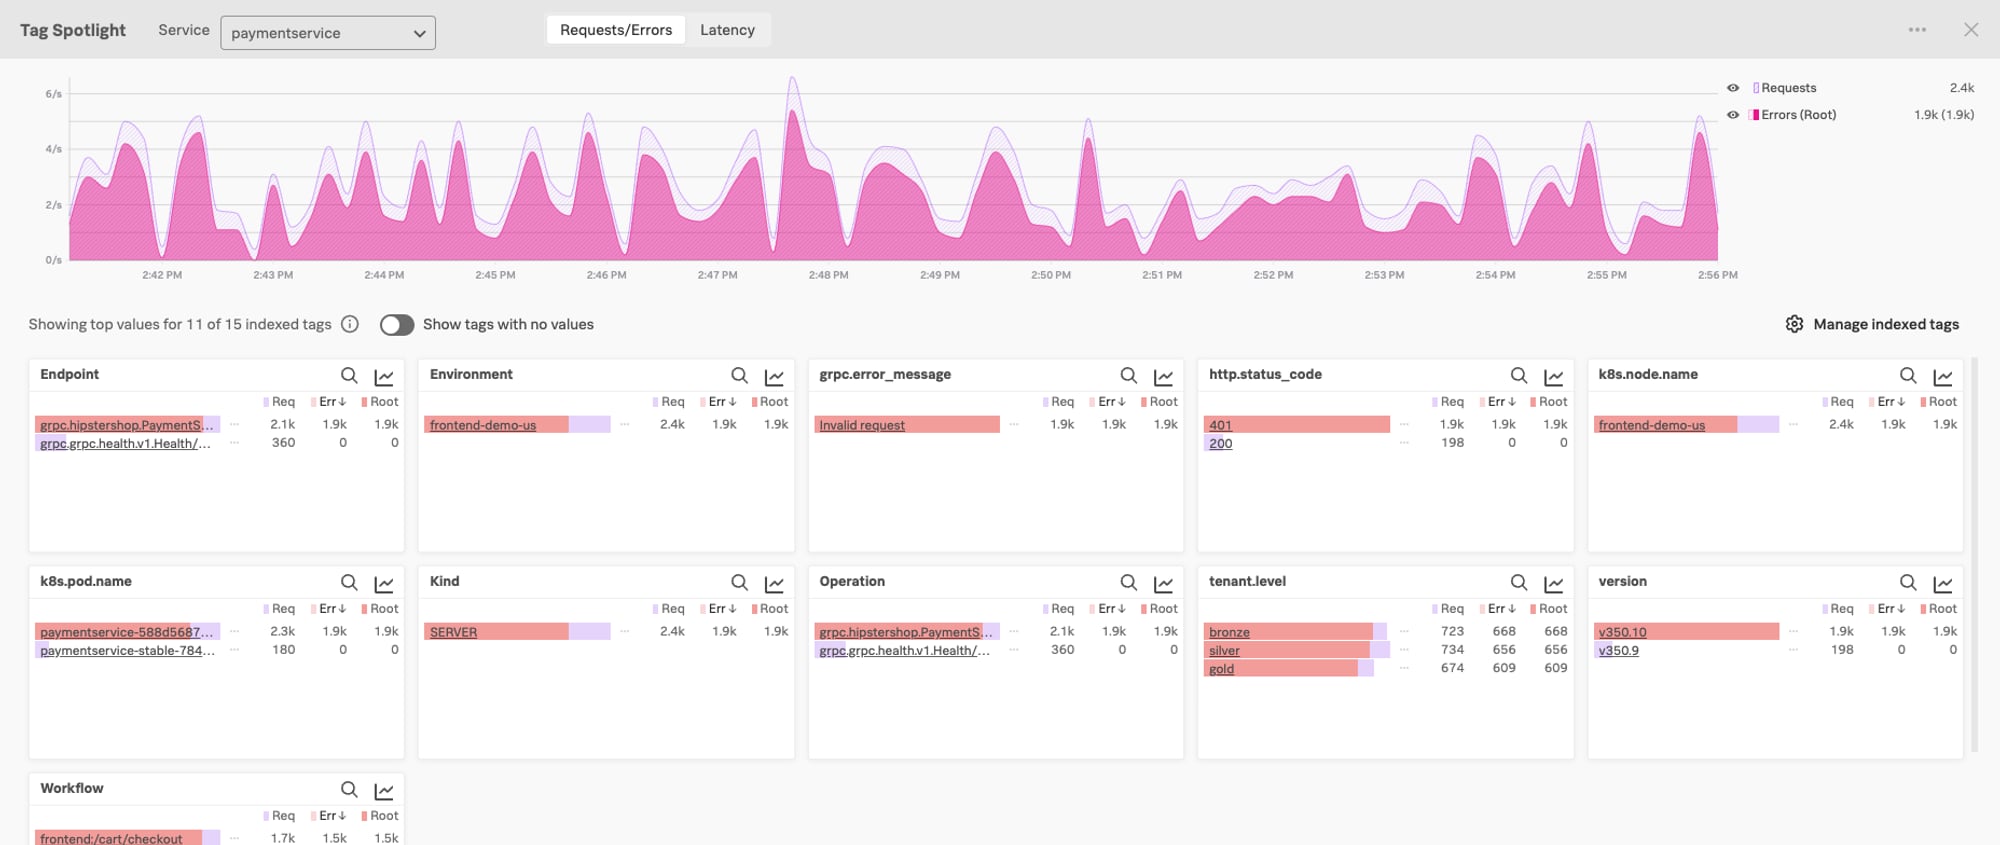This screenshot has width=2000, height=845.
Task: Open the three-dot more options menu
Action: (x=1917, y=30)
